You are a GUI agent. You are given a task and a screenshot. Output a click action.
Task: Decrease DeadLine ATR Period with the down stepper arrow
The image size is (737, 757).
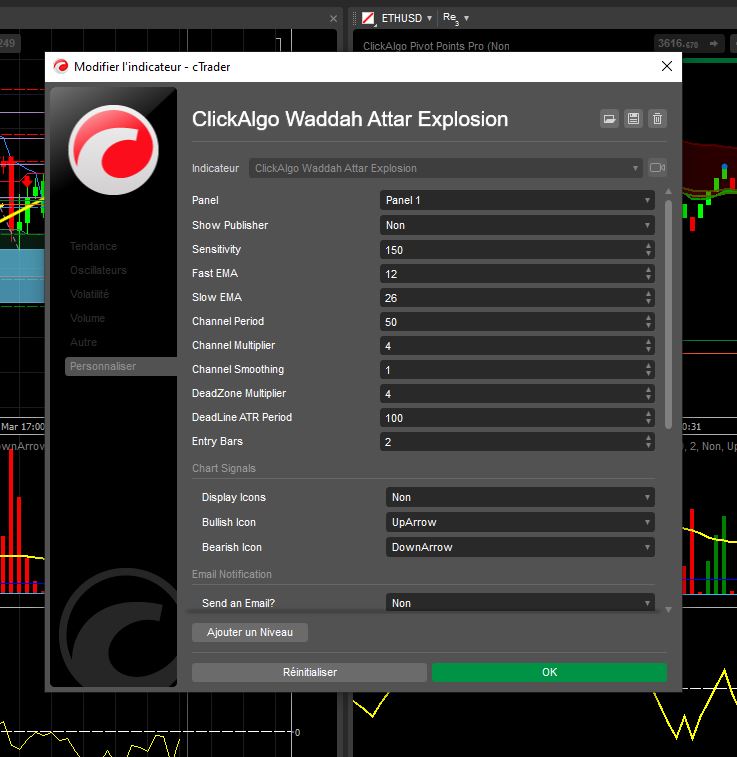coord(648,422)
